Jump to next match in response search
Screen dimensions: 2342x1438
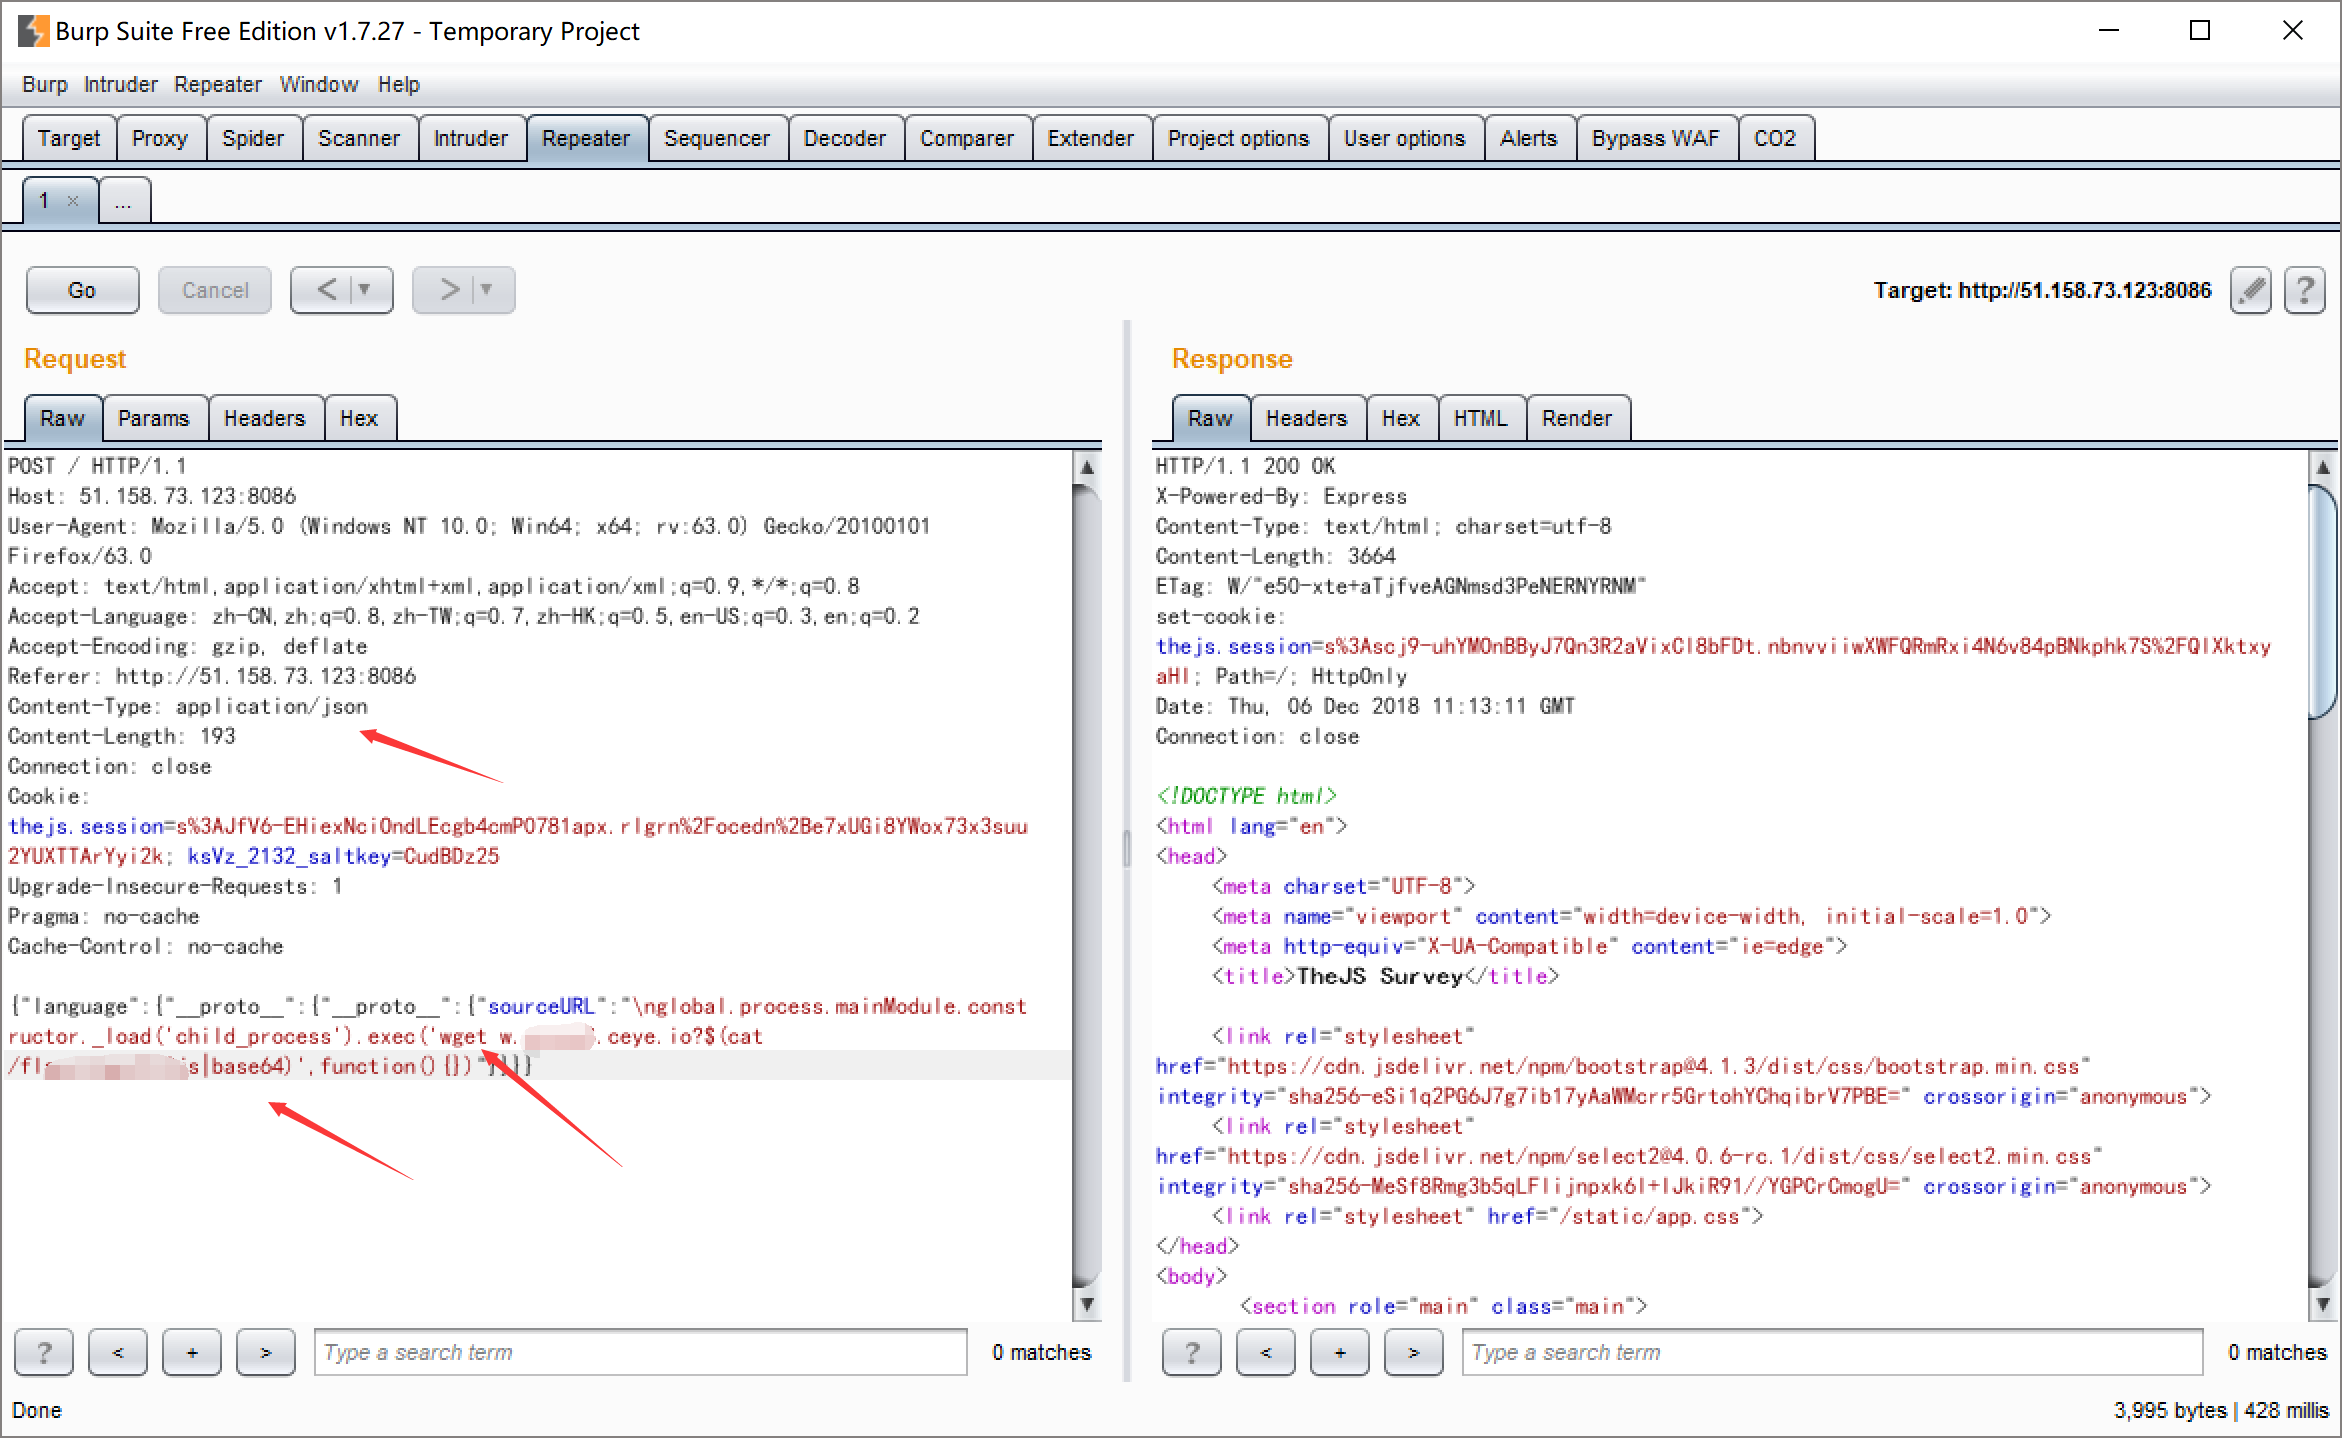pos(1414,1353)
